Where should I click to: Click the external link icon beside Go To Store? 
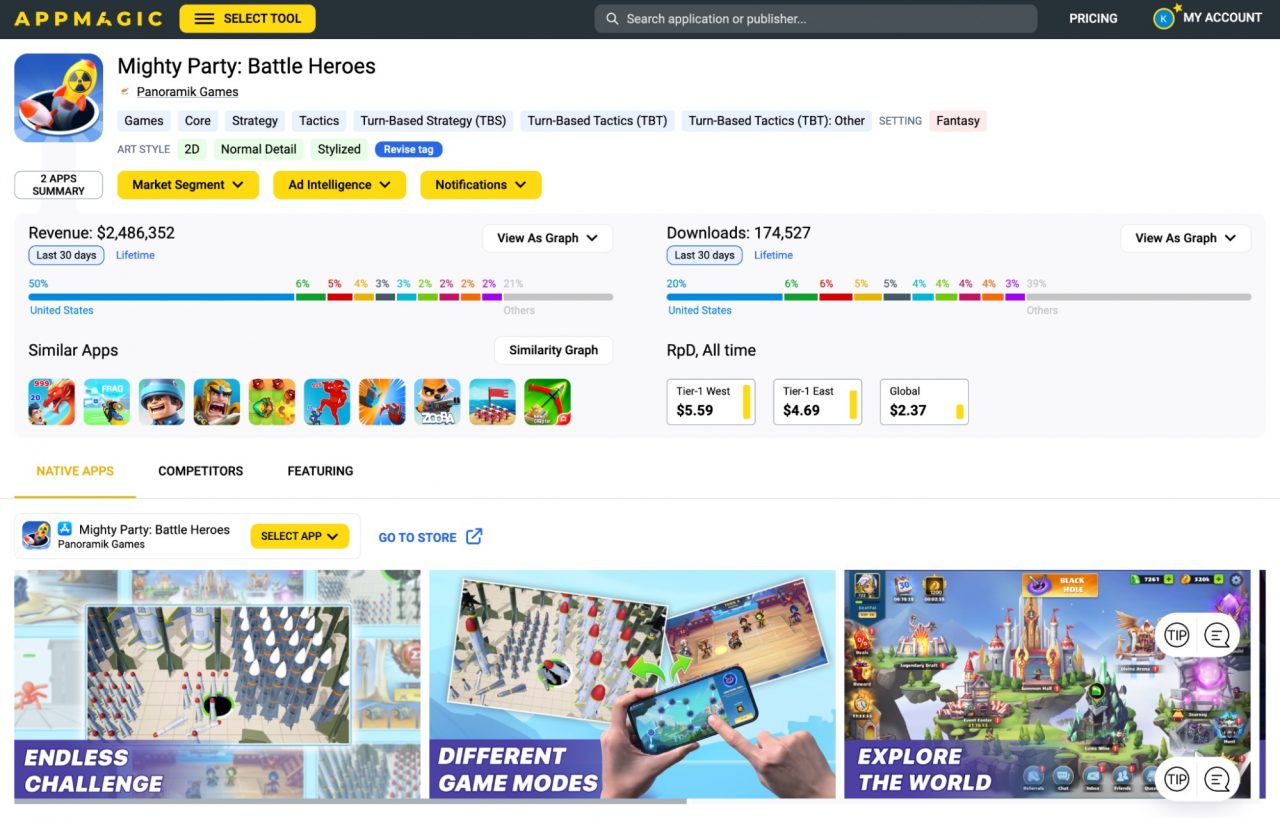tap(474, 537)
